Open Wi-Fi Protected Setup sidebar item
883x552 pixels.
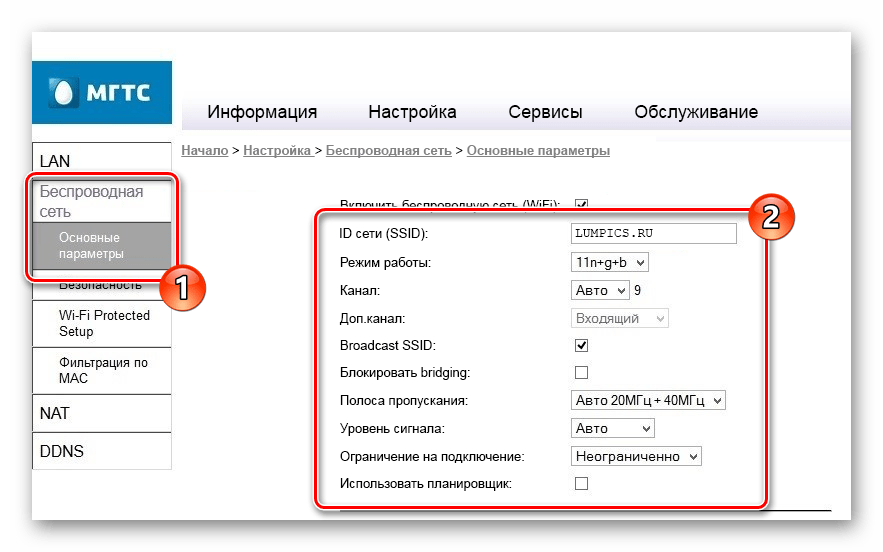[102, 323]
